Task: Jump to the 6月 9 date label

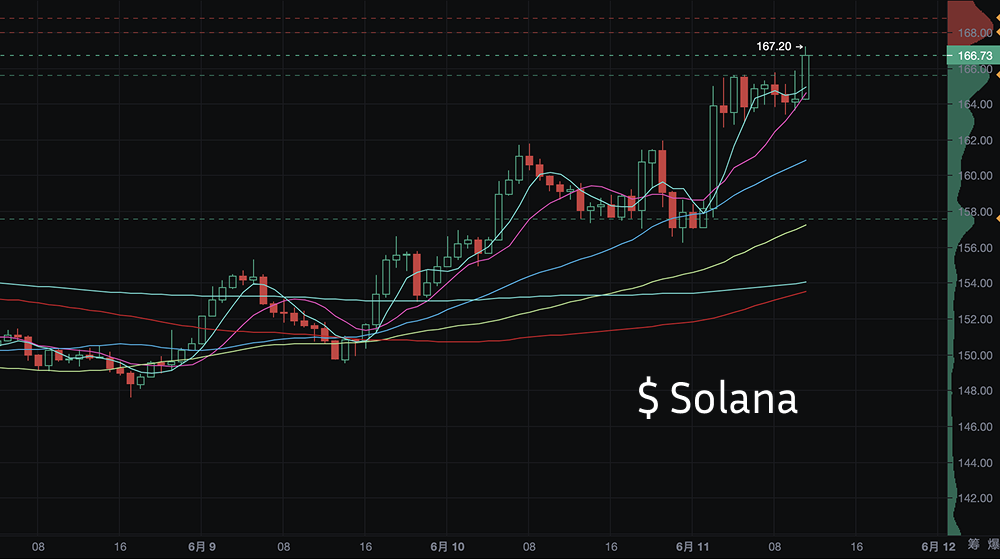Action: click(202, 547)
